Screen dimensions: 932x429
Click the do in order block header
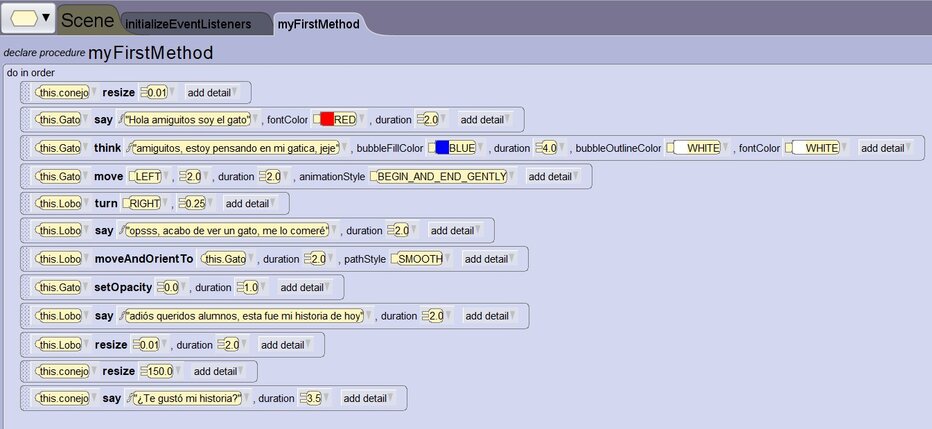(31, 73)
